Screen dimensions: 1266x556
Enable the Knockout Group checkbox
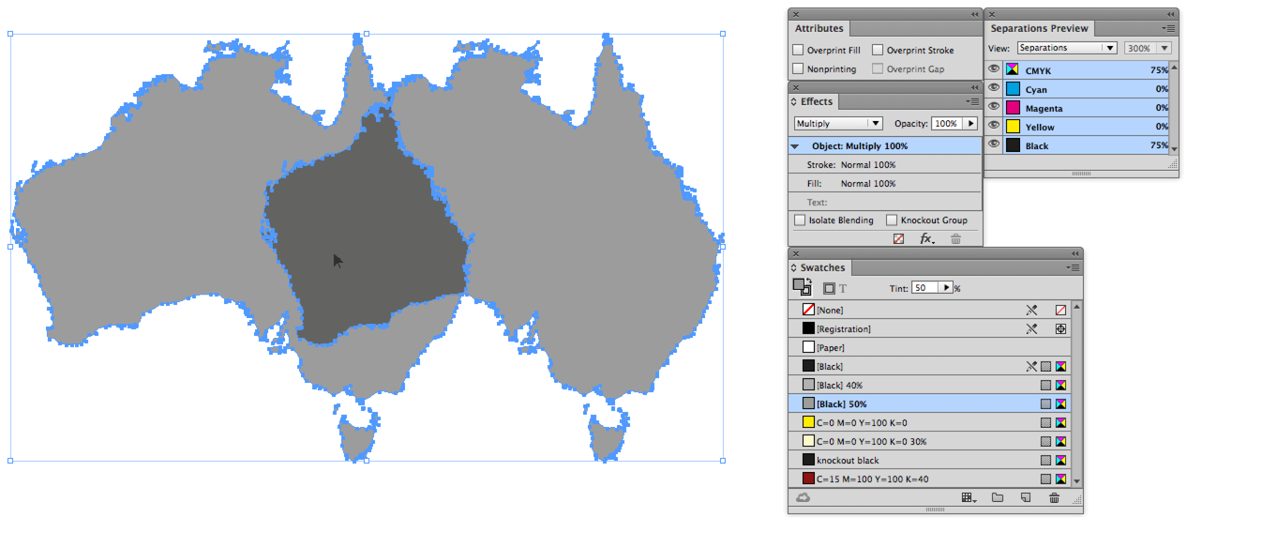[891, 220]
